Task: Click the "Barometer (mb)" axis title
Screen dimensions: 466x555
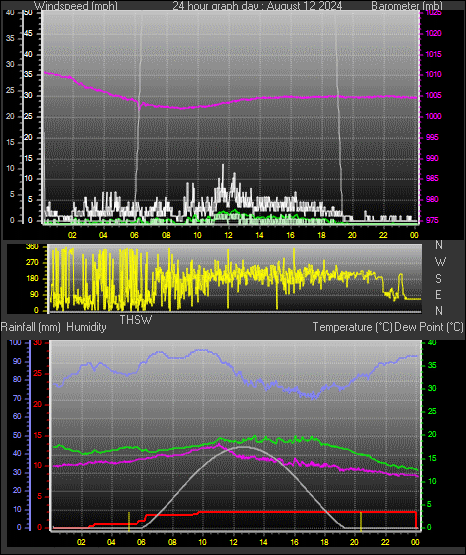Action: [407, 5]
